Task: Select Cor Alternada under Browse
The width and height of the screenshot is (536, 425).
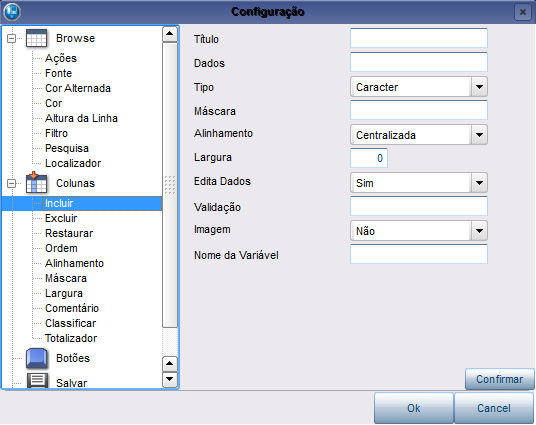Action: [78, 88]
